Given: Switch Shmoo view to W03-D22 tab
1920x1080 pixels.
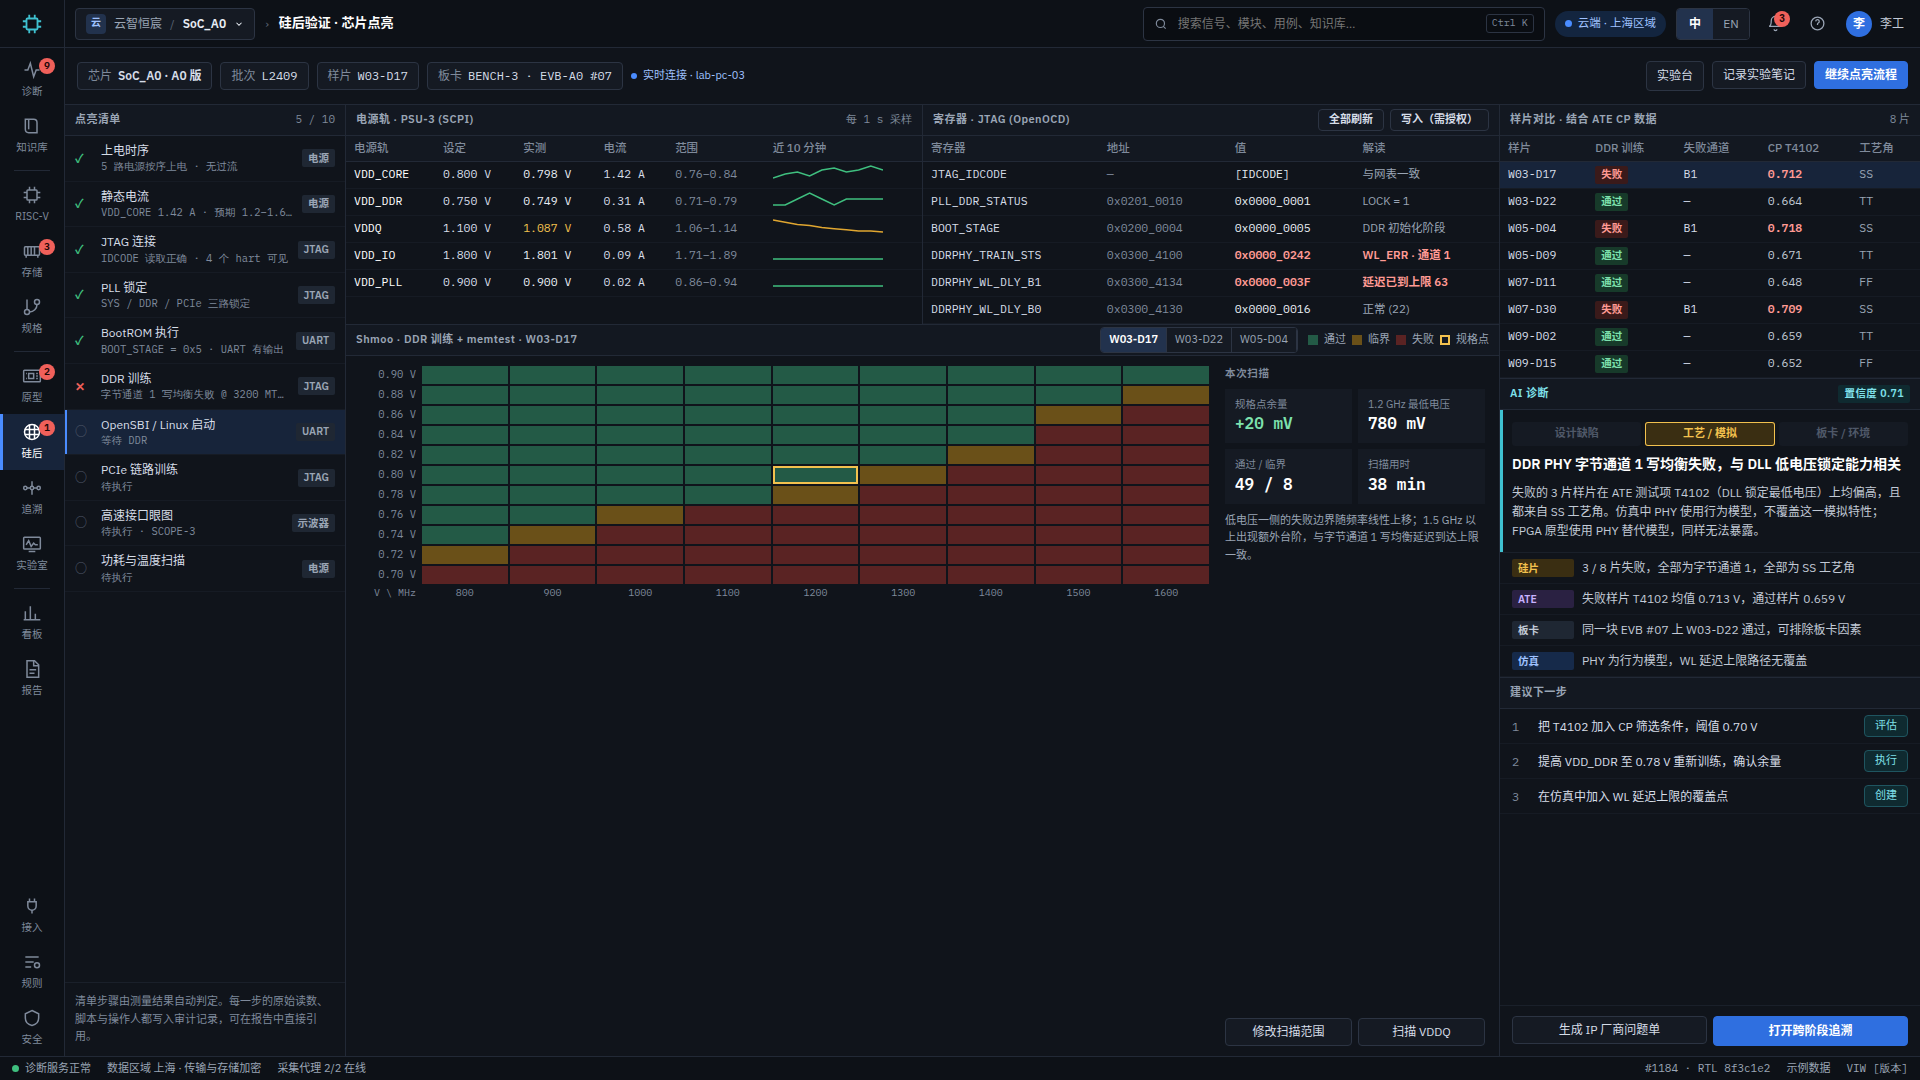Looking at the screenshot, I should click(1198, 339).
